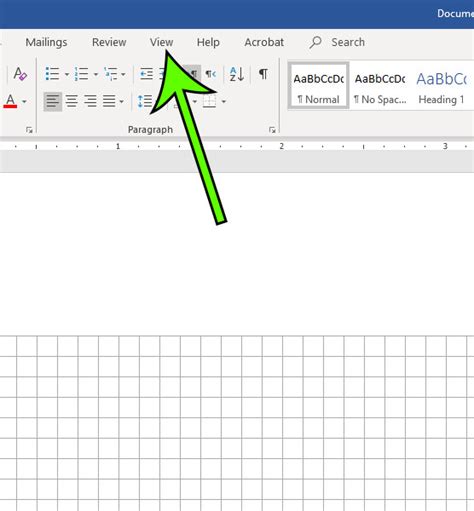Switch to the Review tab
The width and height of the screenshot is (474, 511).
pos(109,42)
